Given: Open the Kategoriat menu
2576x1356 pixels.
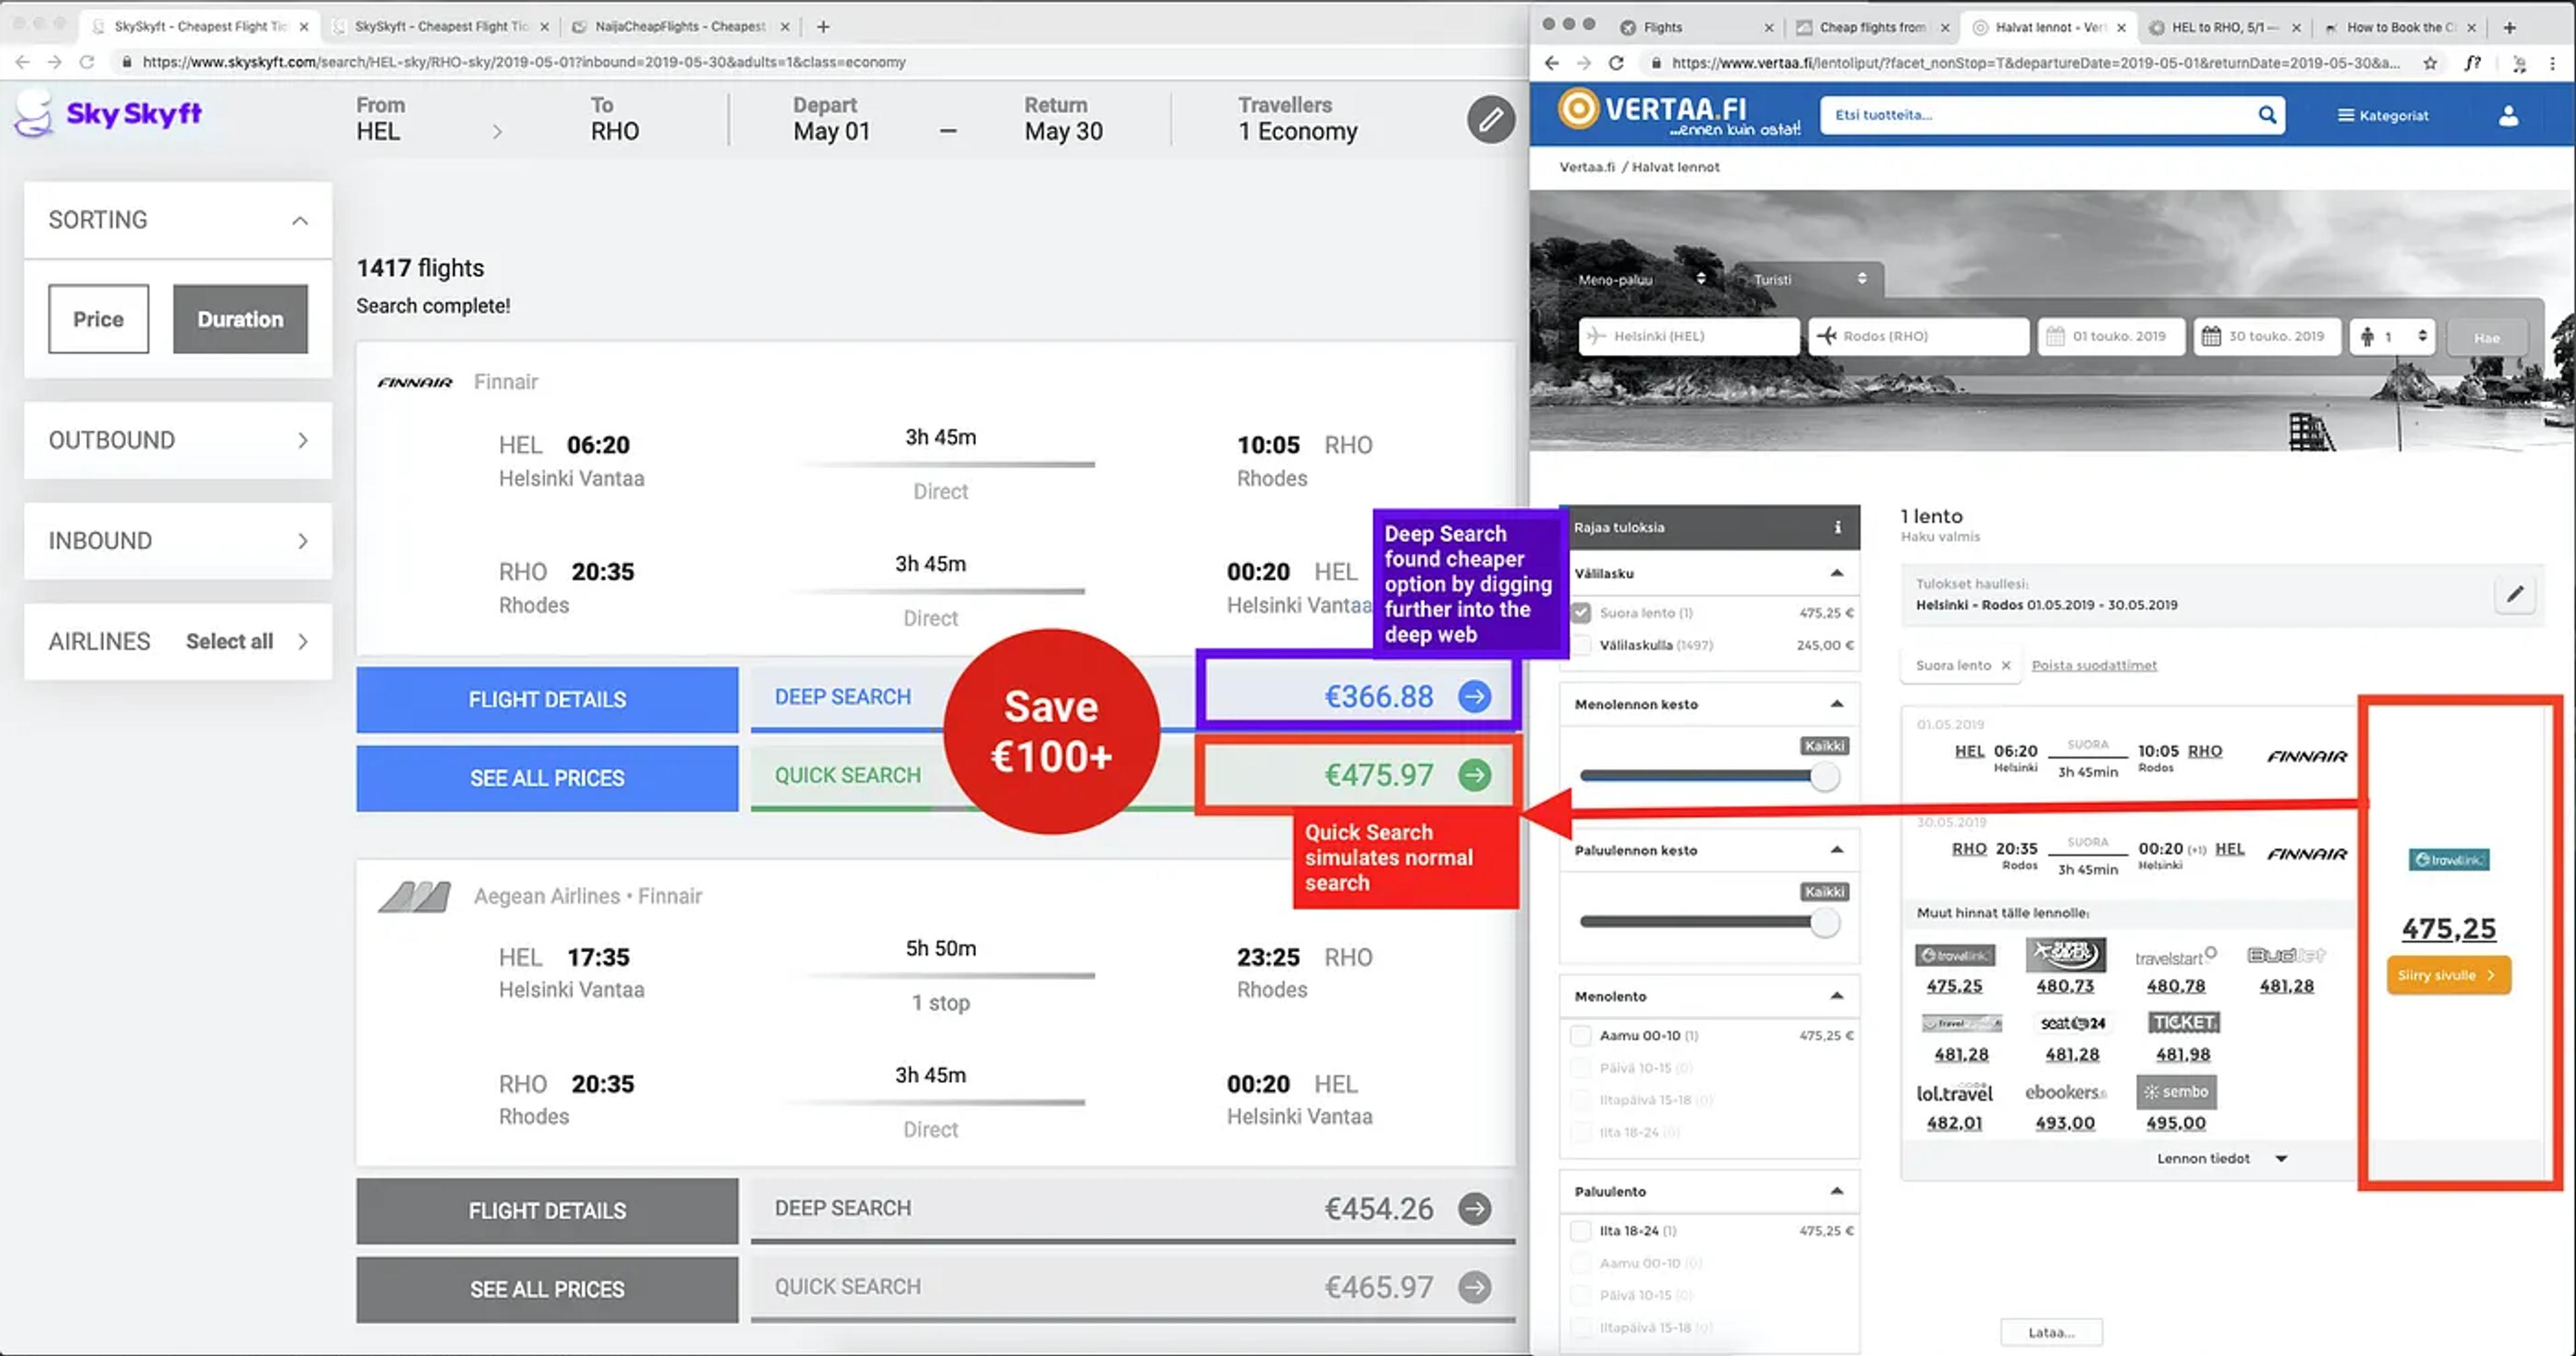Looking at the screenshot, I should coord(2383,116).
